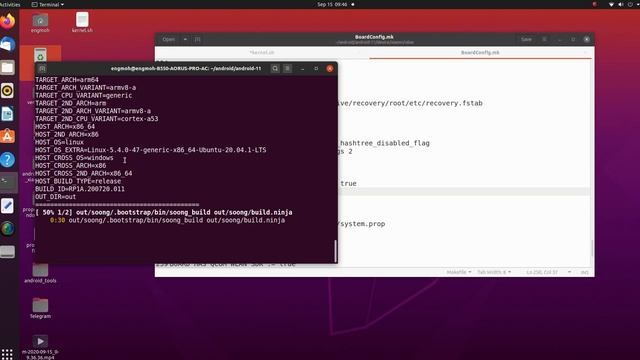Open the Telegram folder on desktop

tap(40, 308)
